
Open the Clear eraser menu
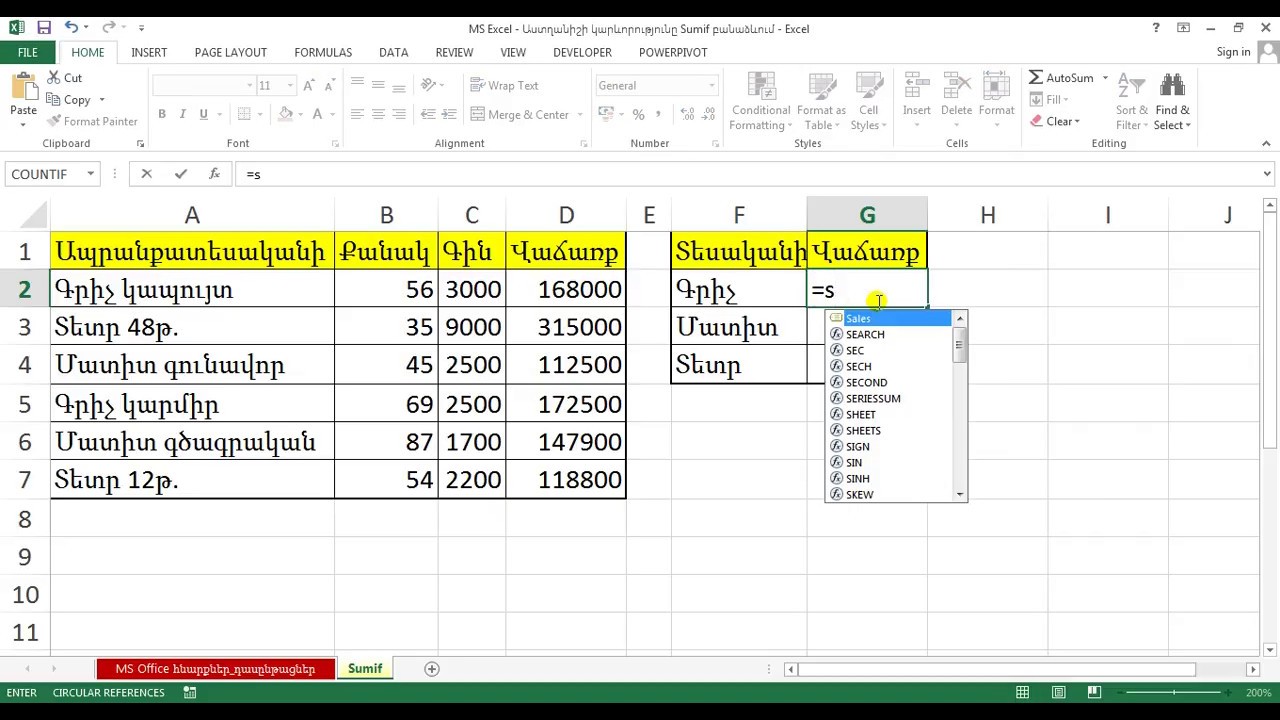(x=1054, y=121)
